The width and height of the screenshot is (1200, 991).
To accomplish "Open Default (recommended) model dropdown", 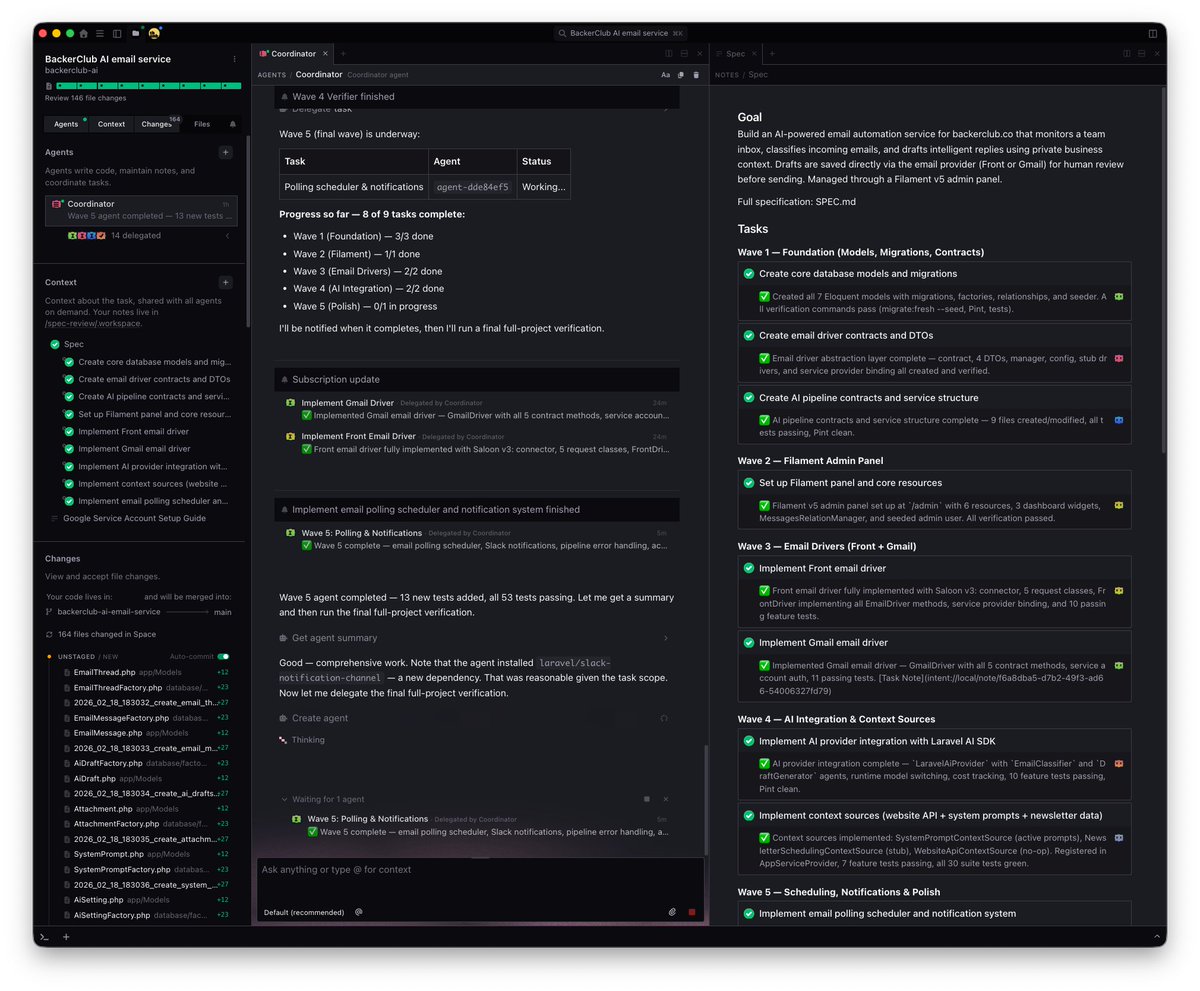I will click(304, 912).
